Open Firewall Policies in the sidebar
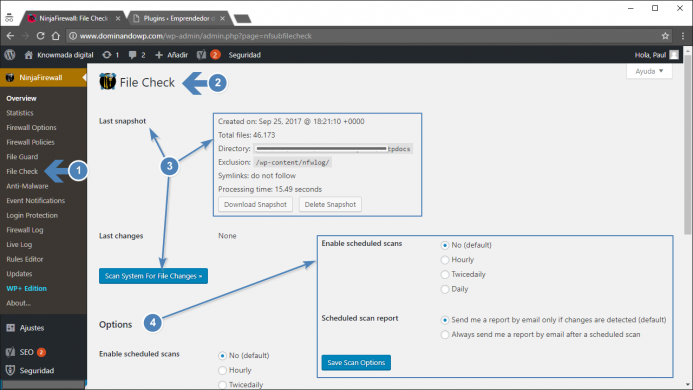This screenshot has width=693, height=390. (x=30, y=142)
